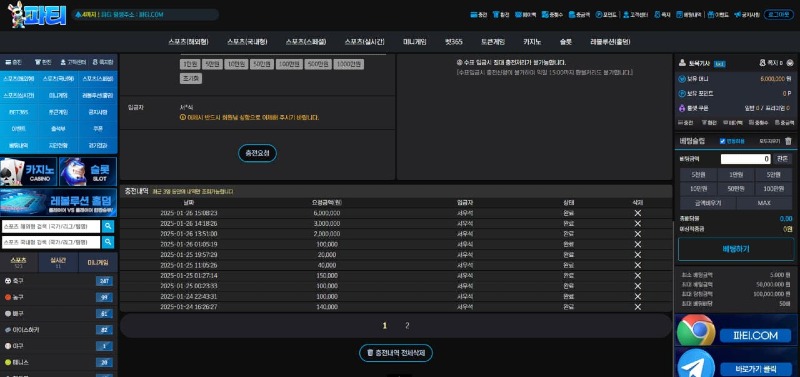
Task: Open 공지사항 megaphone link in top bar
Action: click(x=747, y=15)
